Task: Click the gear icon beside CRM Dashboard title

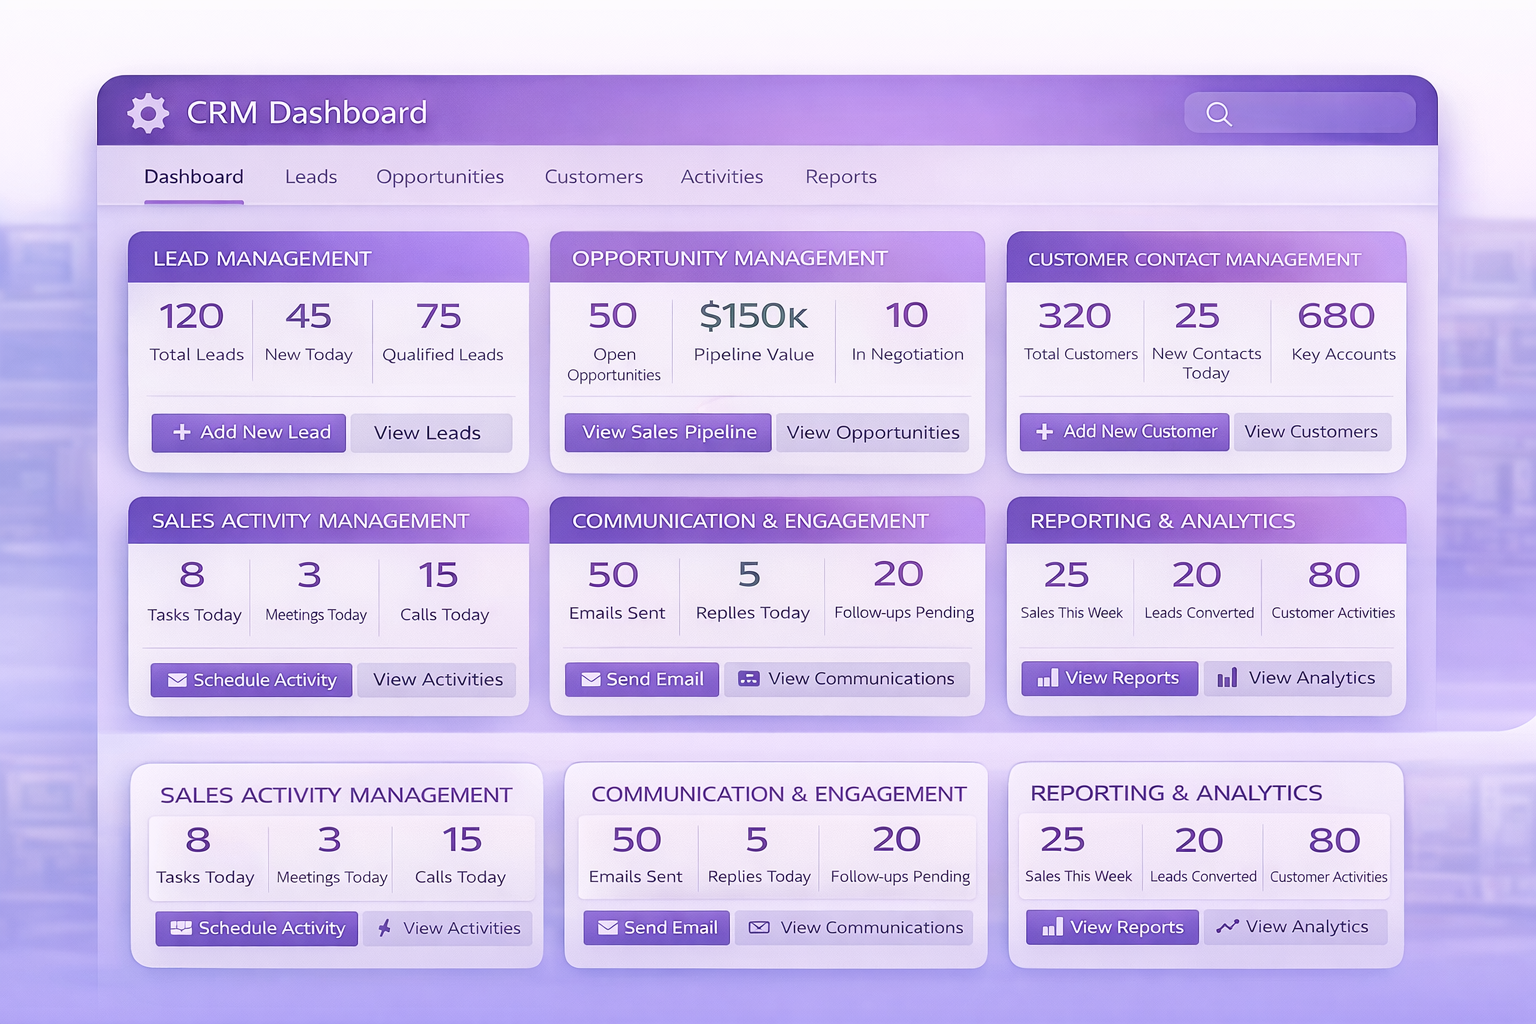Action: 148,113
